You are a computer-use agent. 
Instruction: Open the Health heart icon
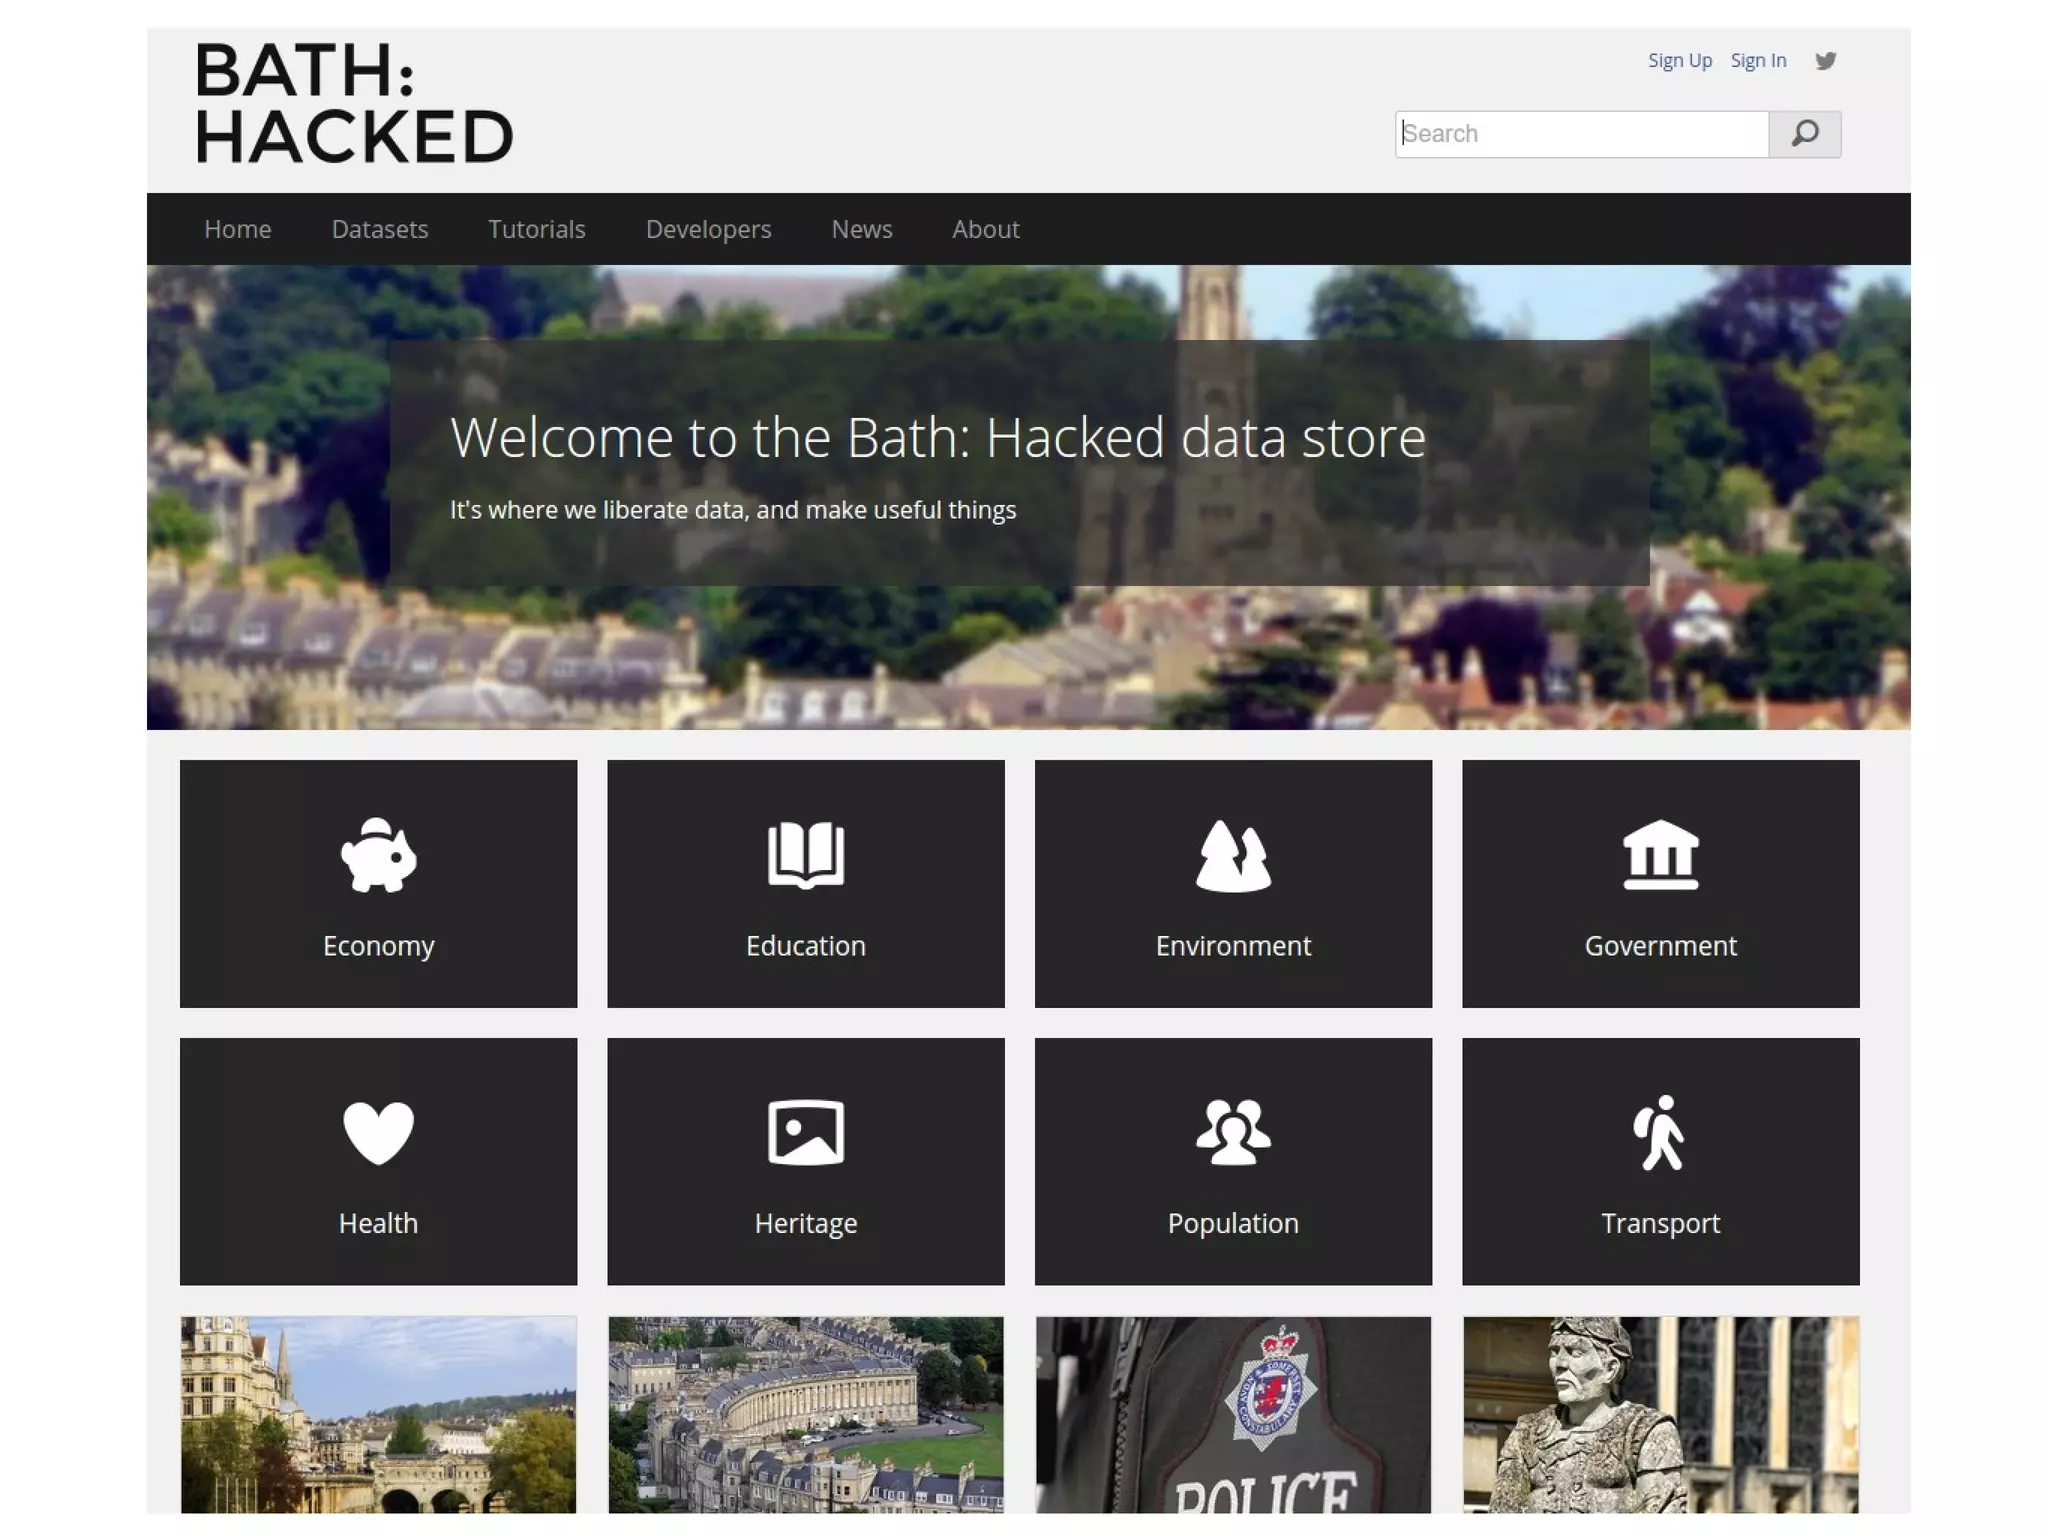coord(378,1132)
